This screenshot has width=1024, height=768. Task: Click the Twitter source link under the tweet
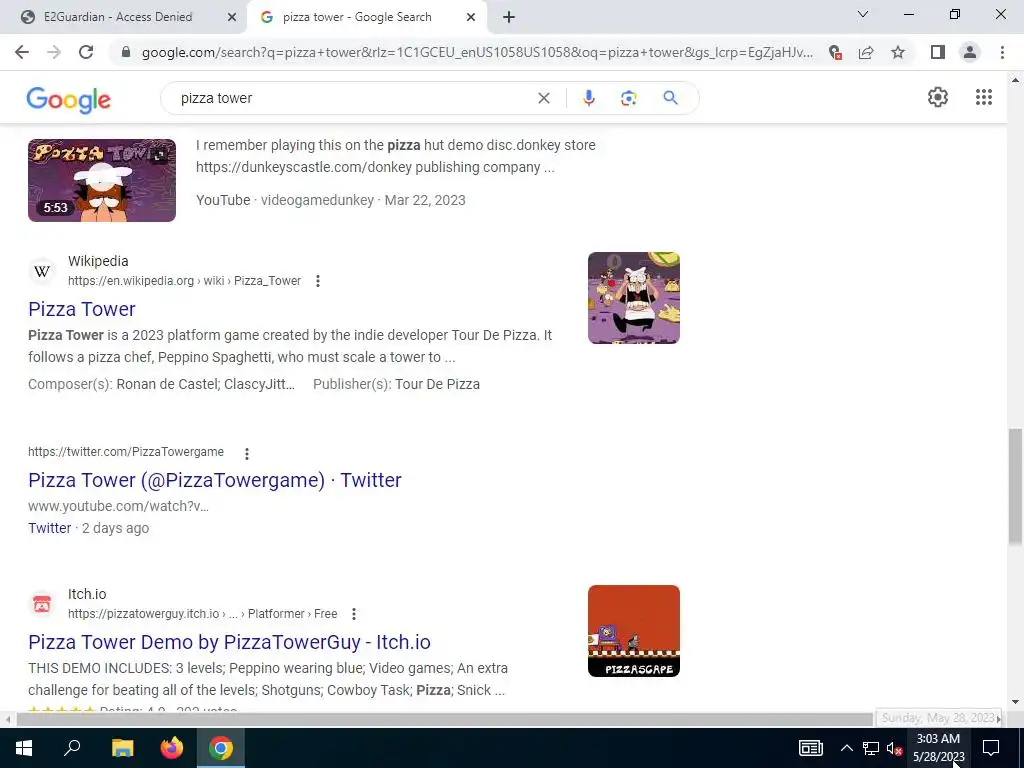coord(50,528)
